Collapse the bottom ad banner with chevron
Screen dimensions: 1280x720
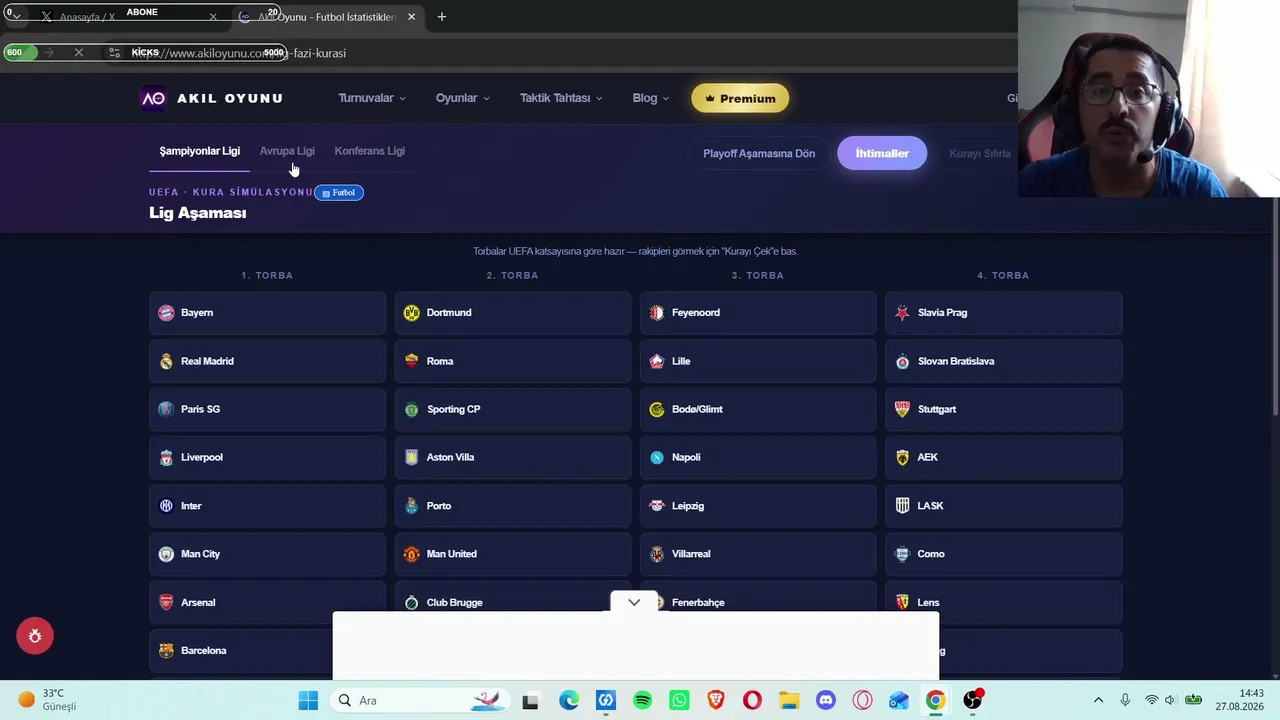pos(634,602)
